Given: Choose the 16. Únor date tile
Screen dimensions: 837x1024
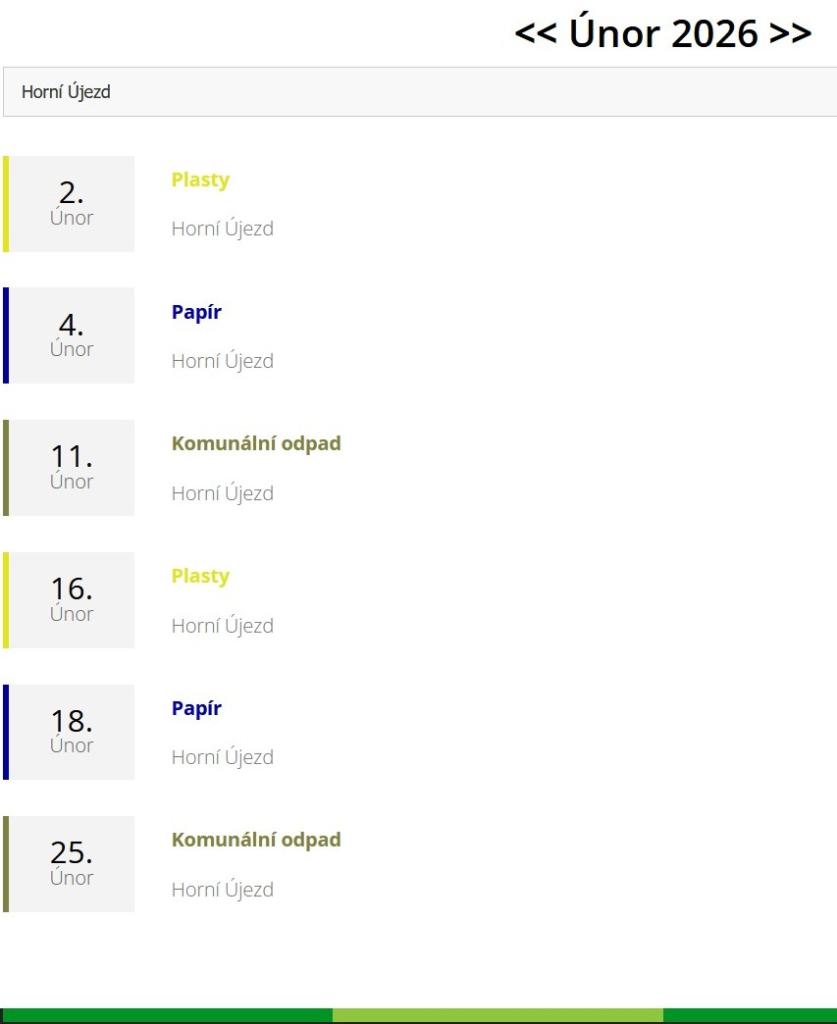Looking at the screenshot, I should (x=72, y=600).
